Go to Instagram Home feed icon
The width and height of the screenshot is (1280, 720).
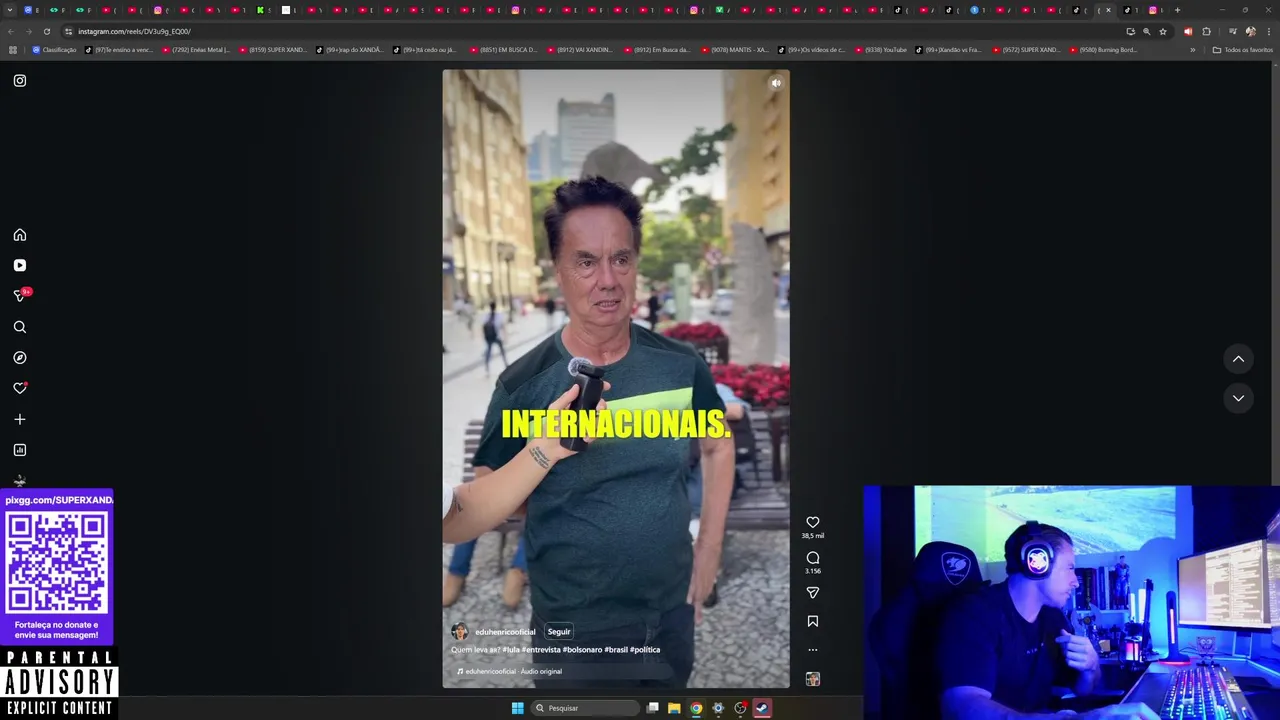(x=20, y=235)
